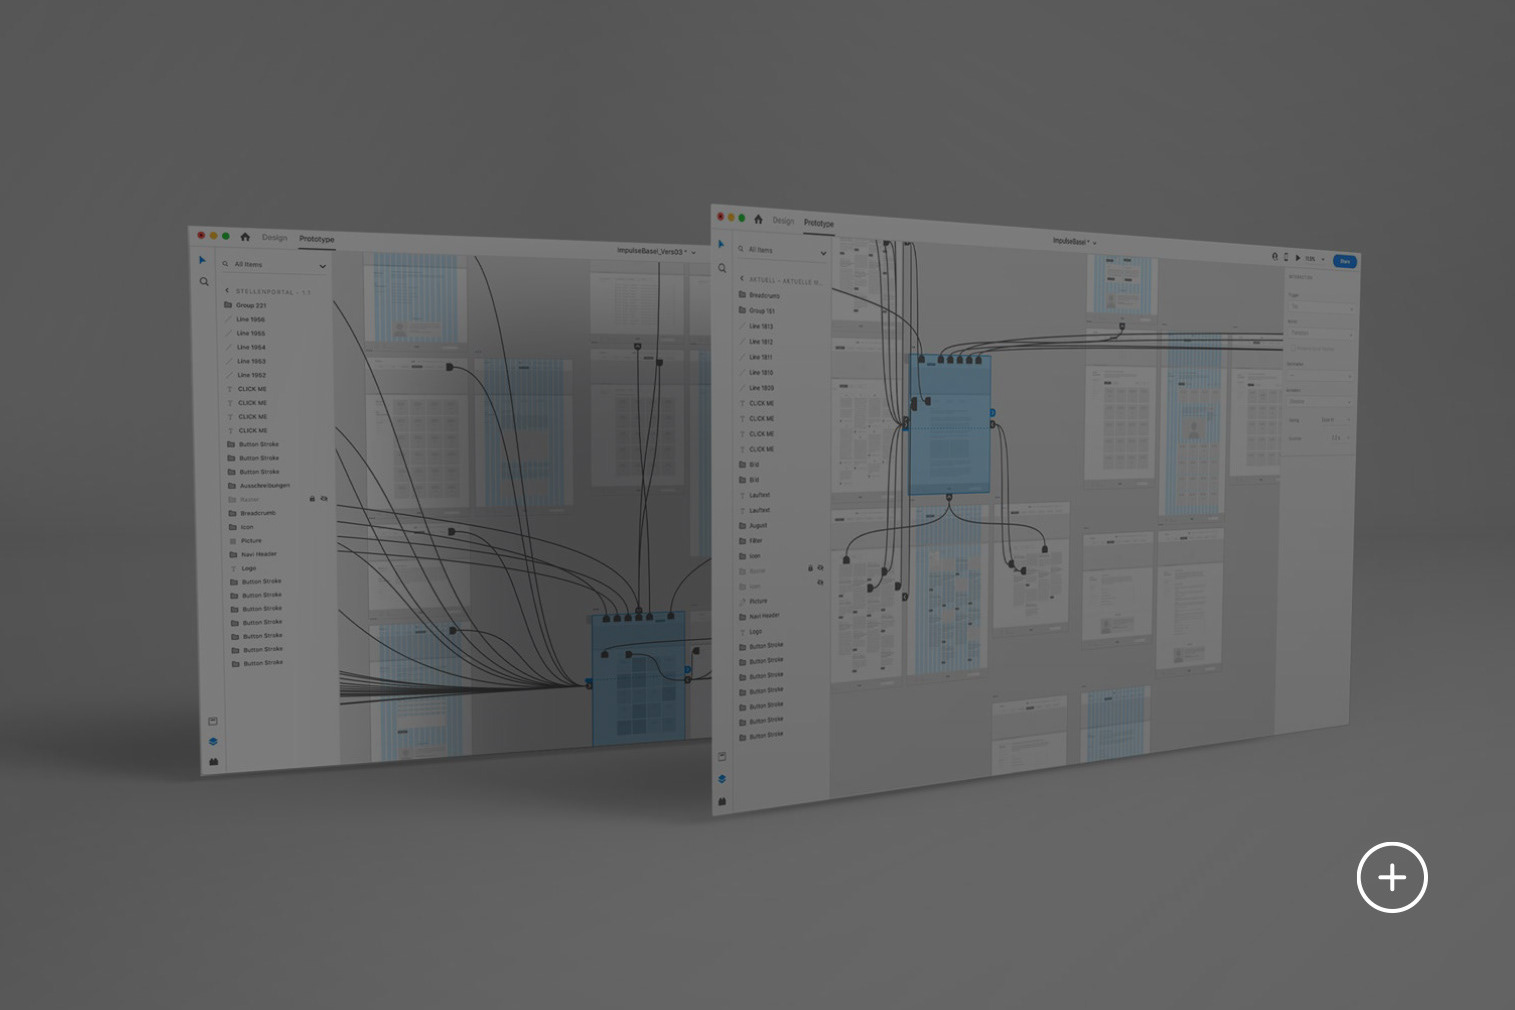Open the Layers panel icon in left window
The height and width of the screenshot is (1010, 1515).
213,741
